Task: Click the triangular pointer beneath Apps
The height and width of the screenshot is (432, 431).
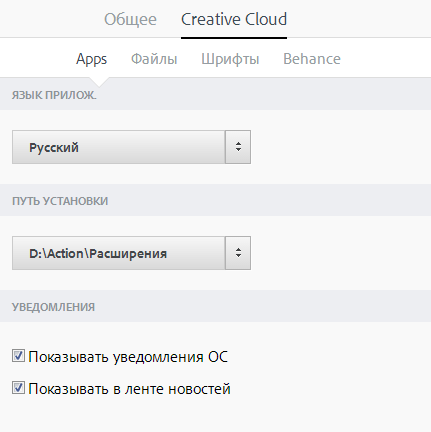Action: tap(99, 82)
